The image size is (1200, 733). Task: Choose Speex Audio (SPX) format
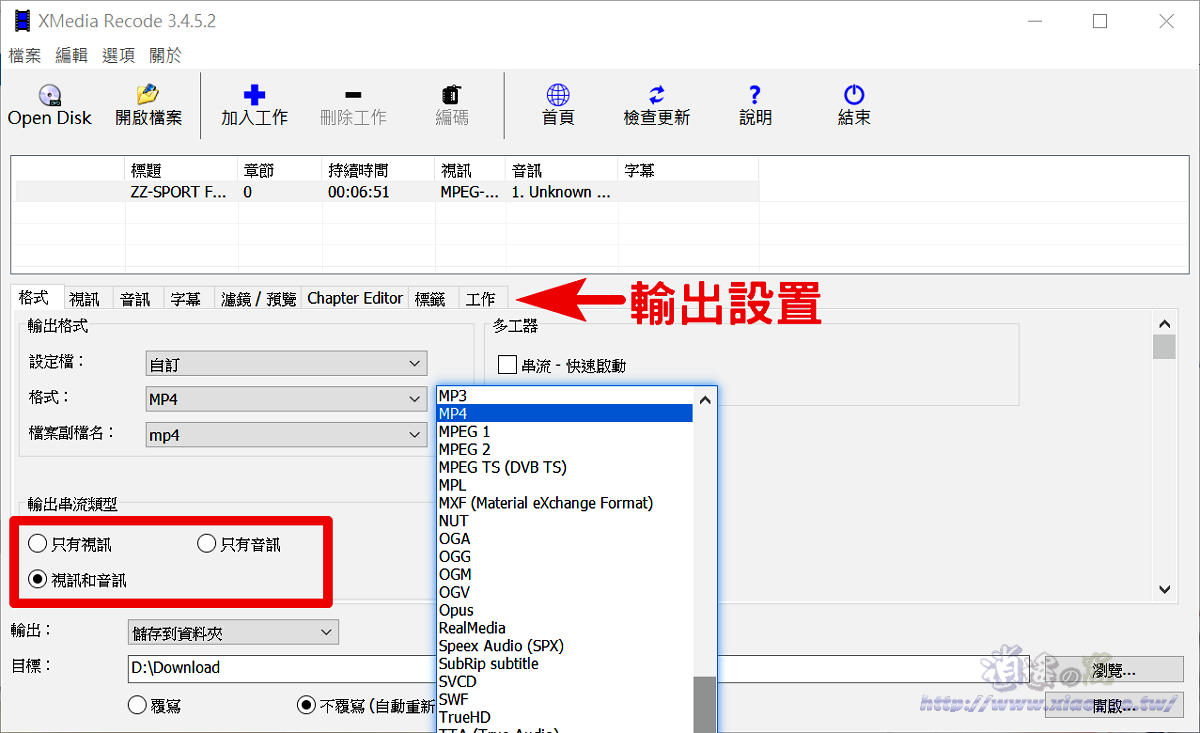tap(565, 646)
